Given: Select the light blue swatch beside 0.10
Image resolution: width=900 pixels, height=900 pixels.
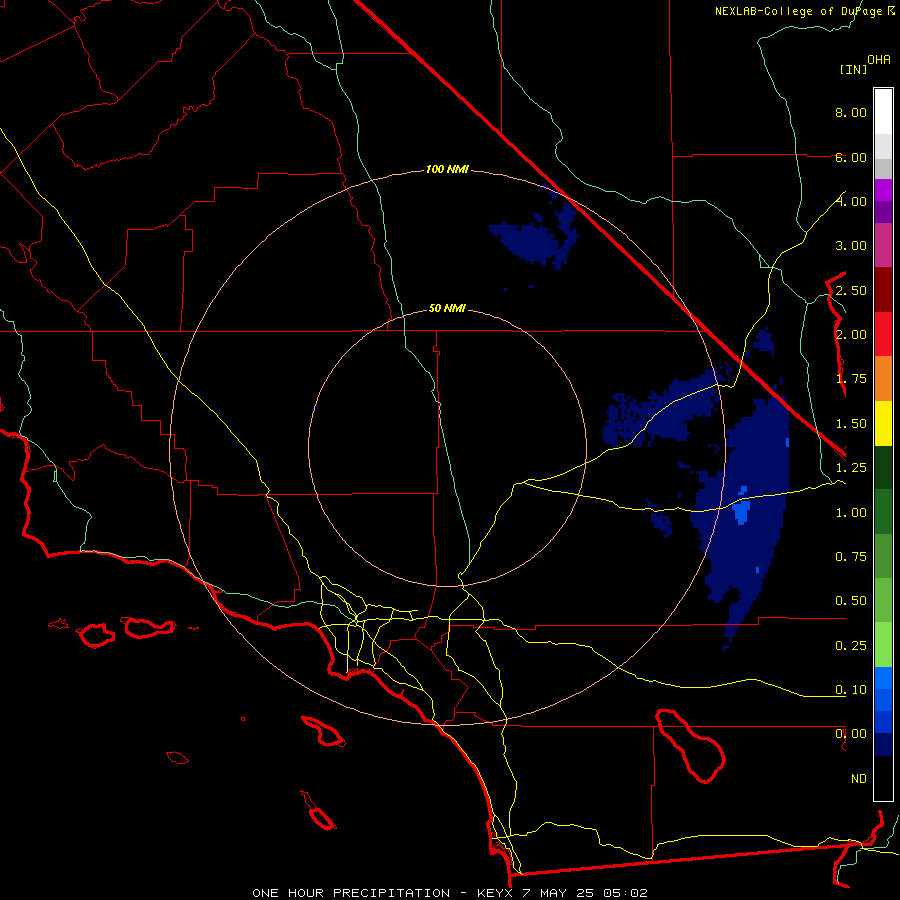Looking at the screenshot, I should (x=883, y=678).
